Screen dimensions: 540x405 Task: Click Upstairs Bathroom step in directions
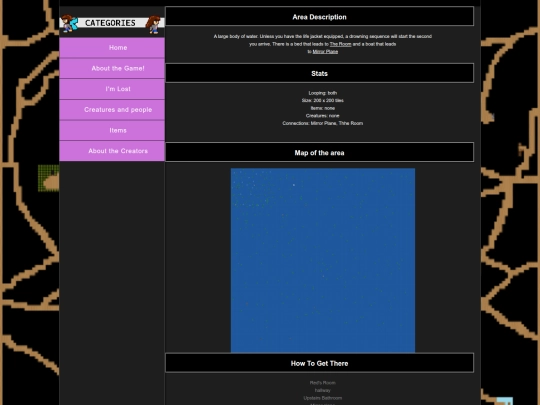(x=323, y=398)
